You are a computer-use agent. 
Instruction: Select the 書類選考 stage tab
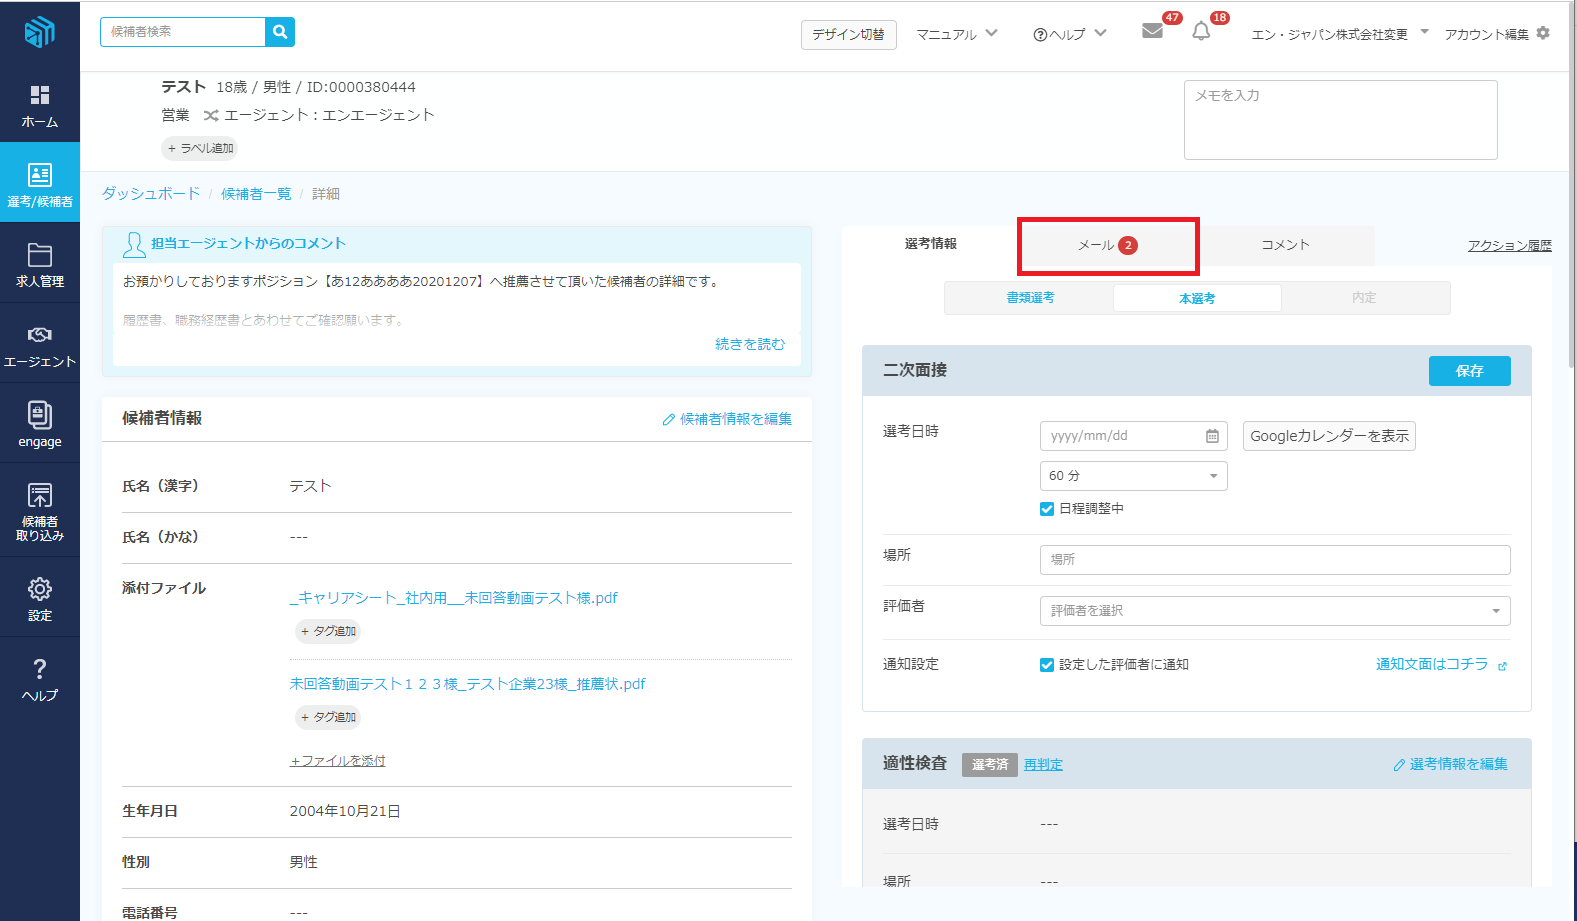click(x=1030, y=298)
